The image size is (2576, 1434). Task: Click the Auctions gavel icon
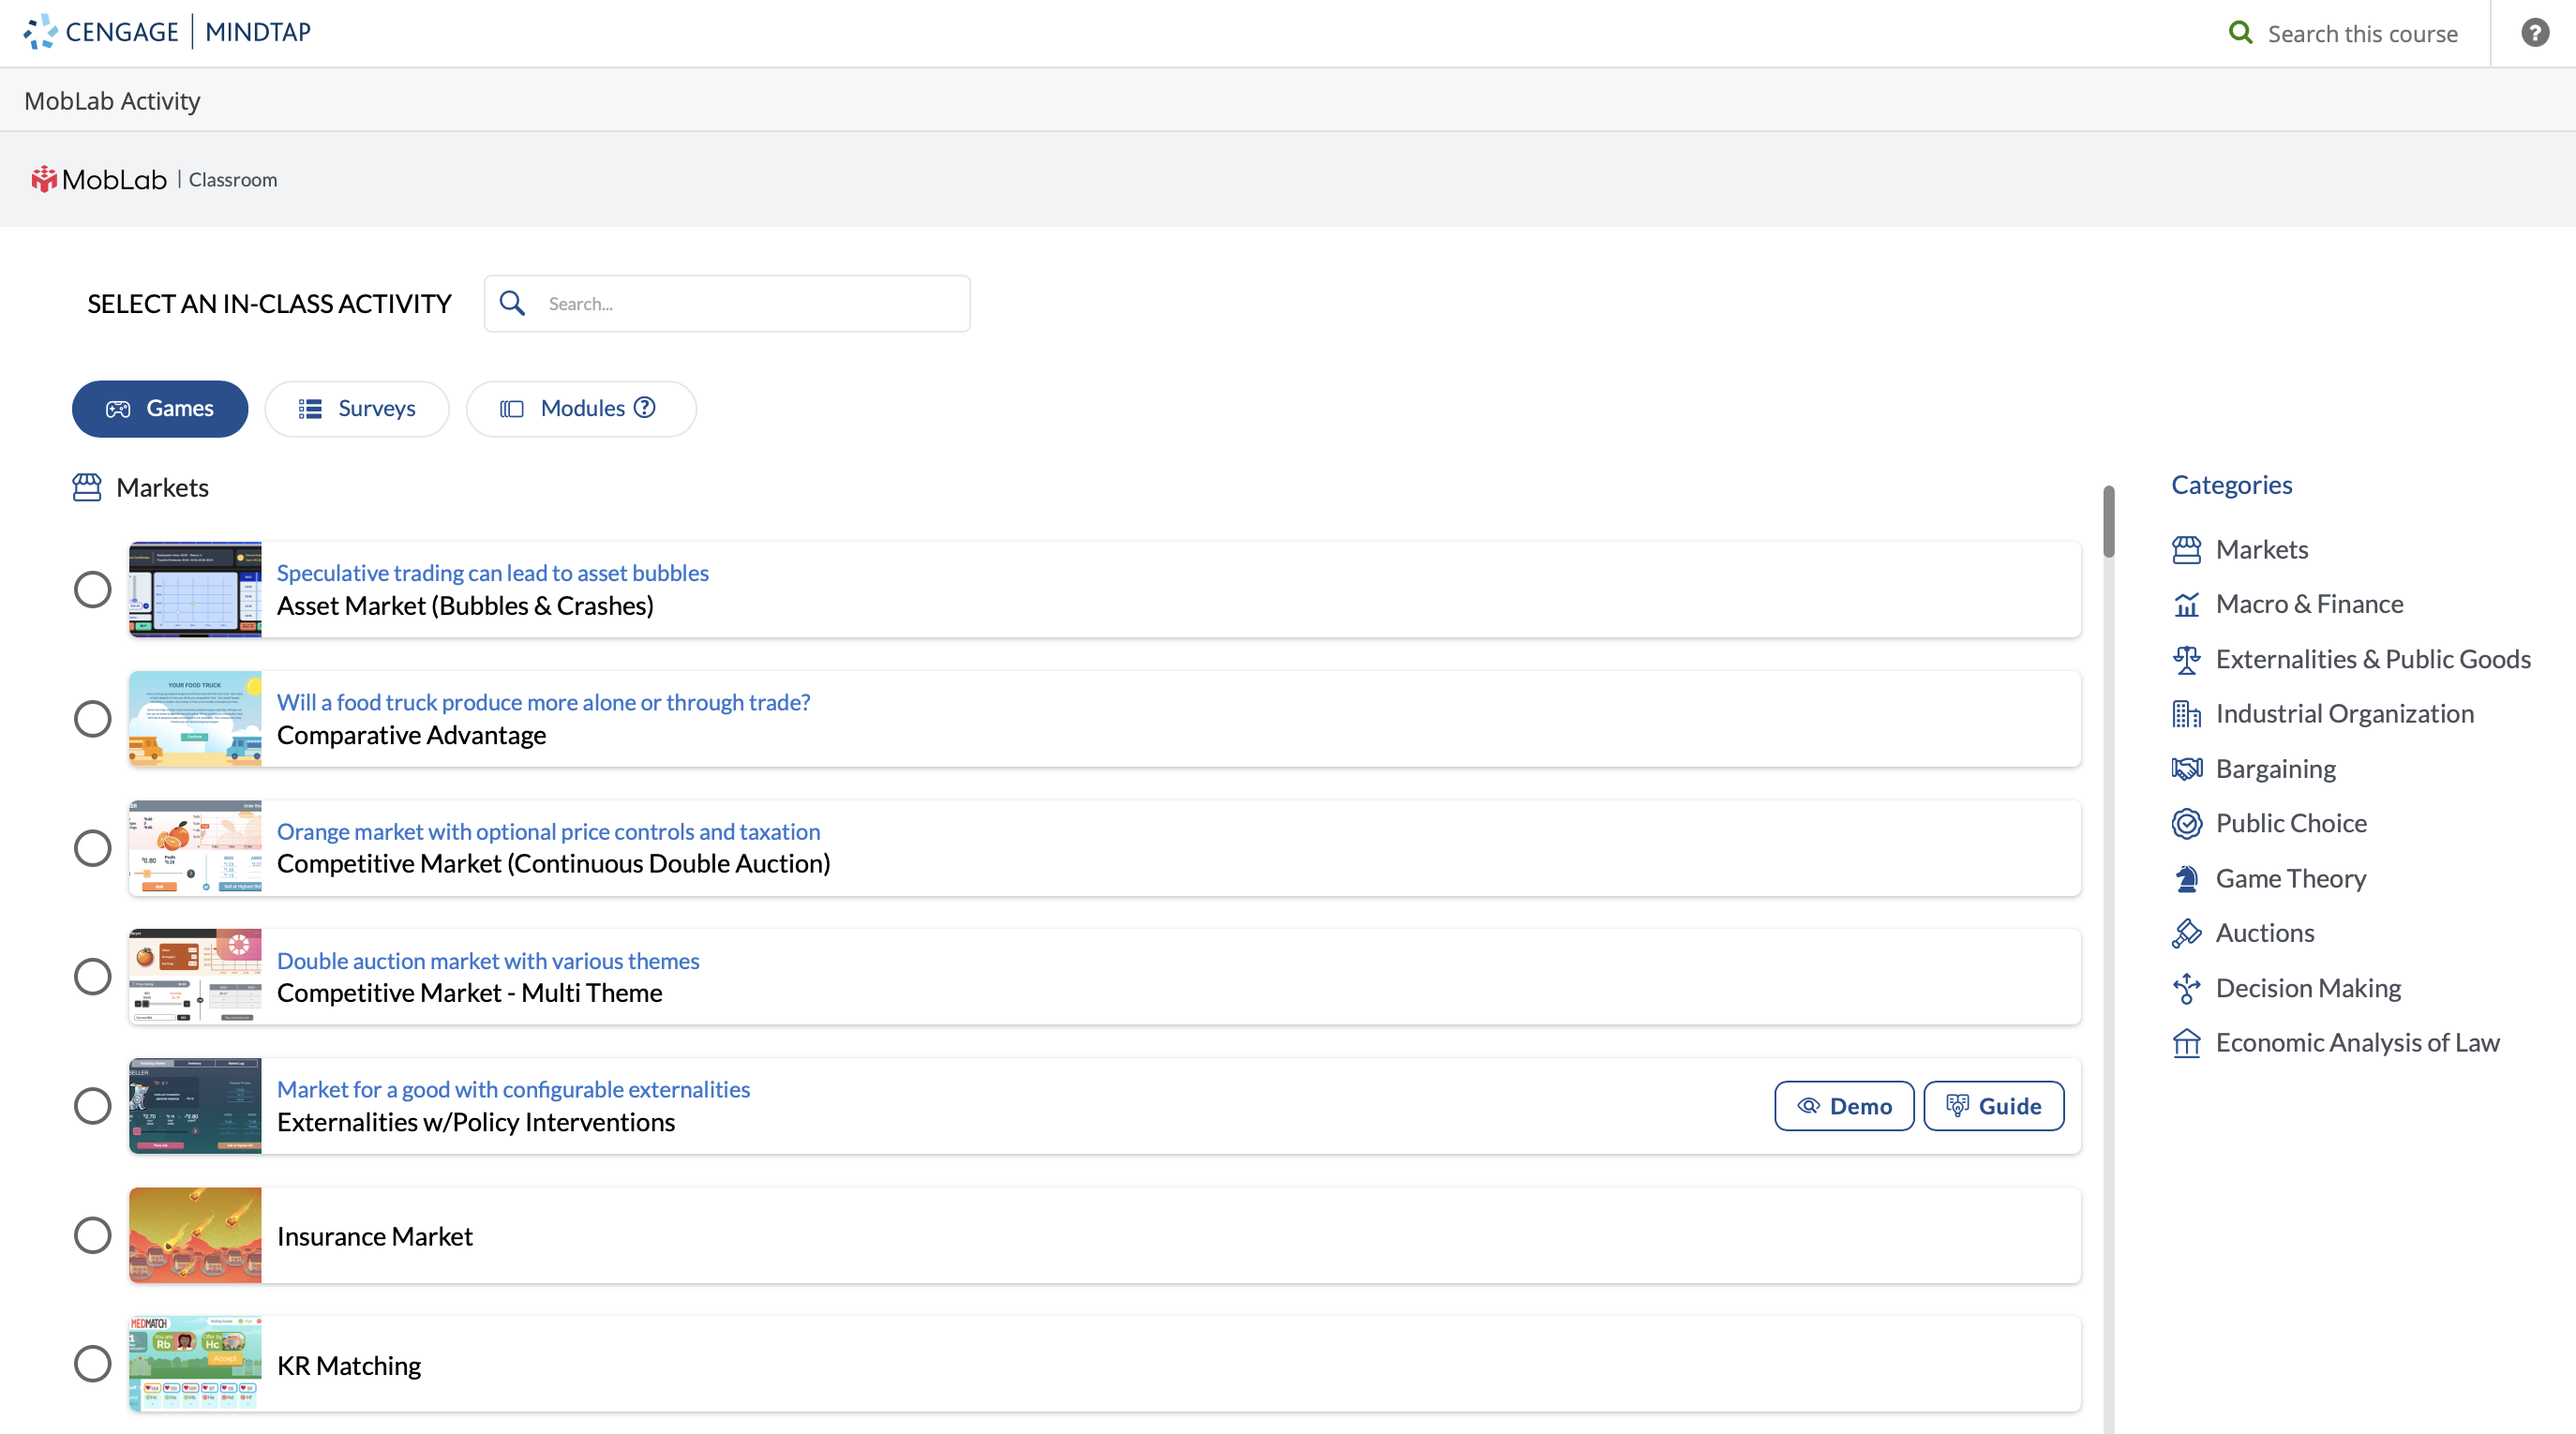coord(2186,933)
